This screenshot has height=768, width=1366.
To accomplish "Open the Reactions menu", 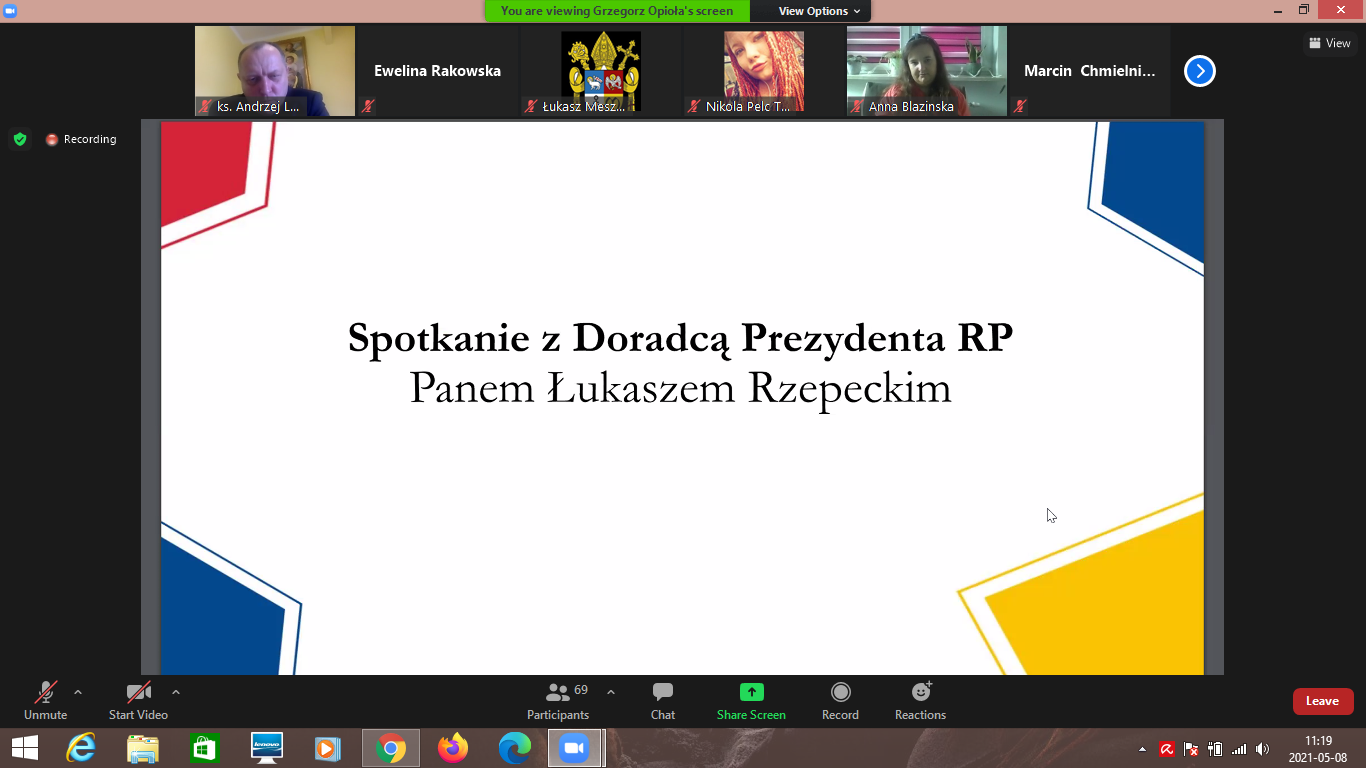I will tap(921, 700).
